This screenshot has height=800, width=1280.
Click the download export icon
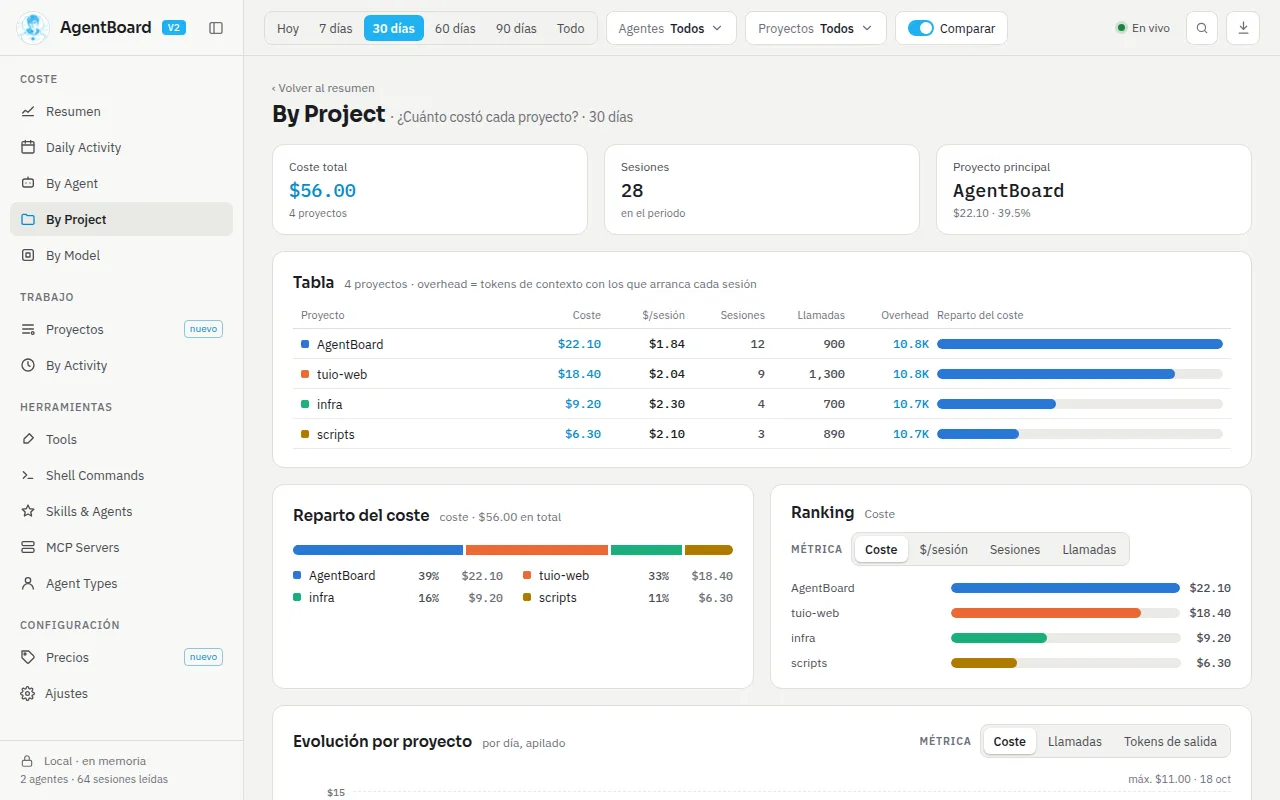click(1243, 28)
